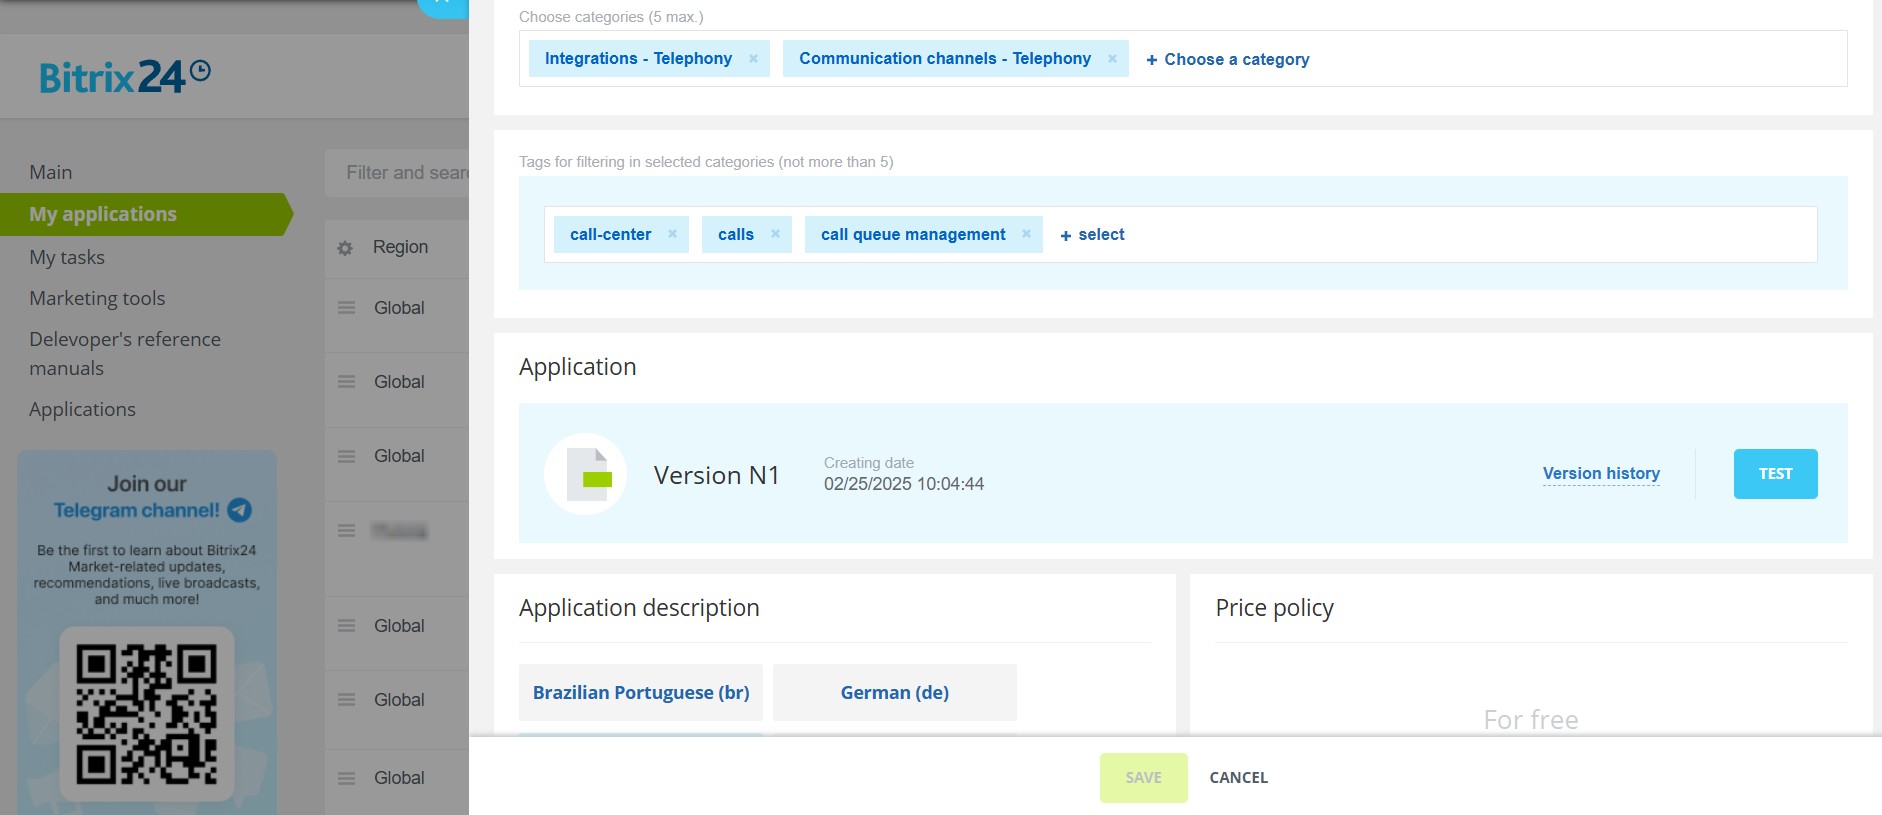Click the Version N1 file icon

[586, 474]
